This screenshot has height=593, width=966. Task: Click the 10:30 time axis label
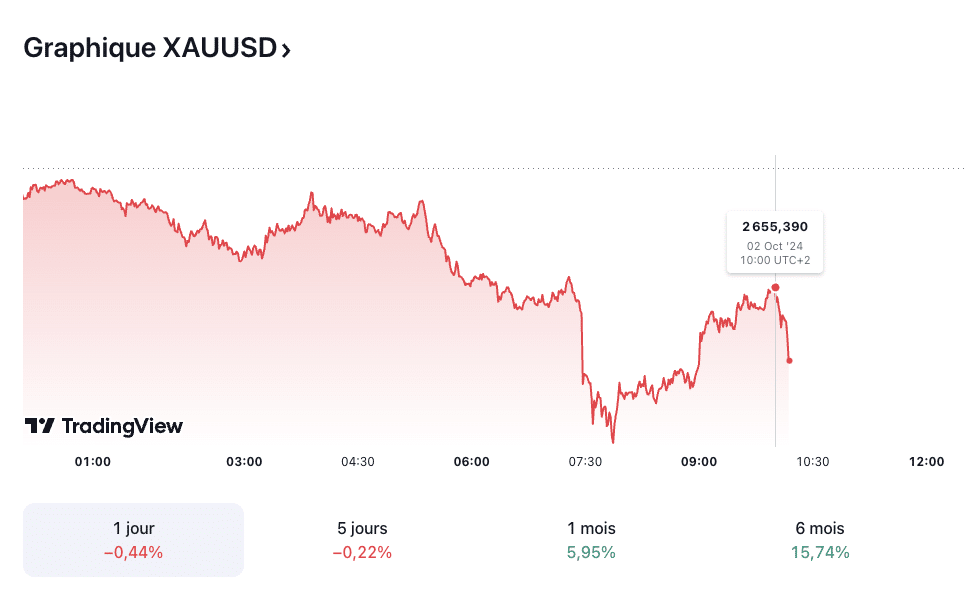[x=812, y=461]
